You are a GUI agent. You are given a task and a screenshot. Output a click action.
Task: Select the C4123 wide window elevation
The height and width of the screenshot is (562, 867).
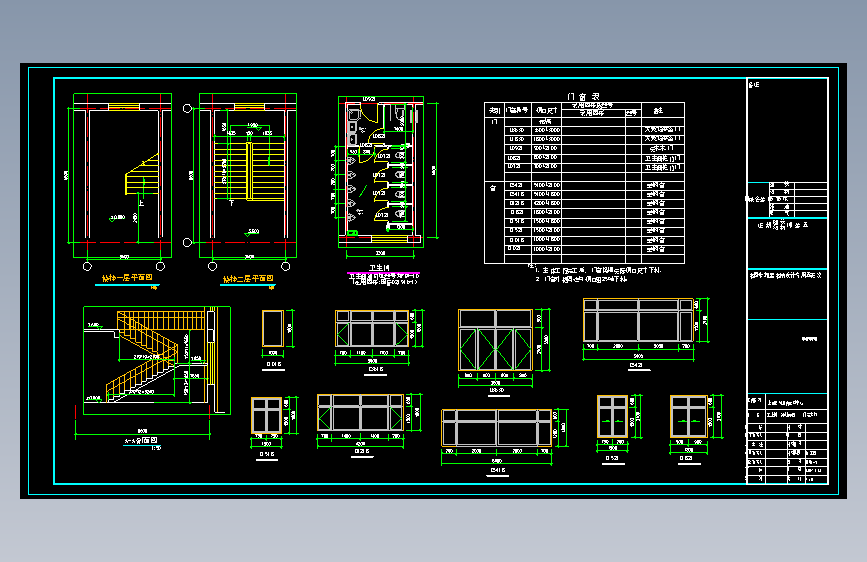[638, 320]
